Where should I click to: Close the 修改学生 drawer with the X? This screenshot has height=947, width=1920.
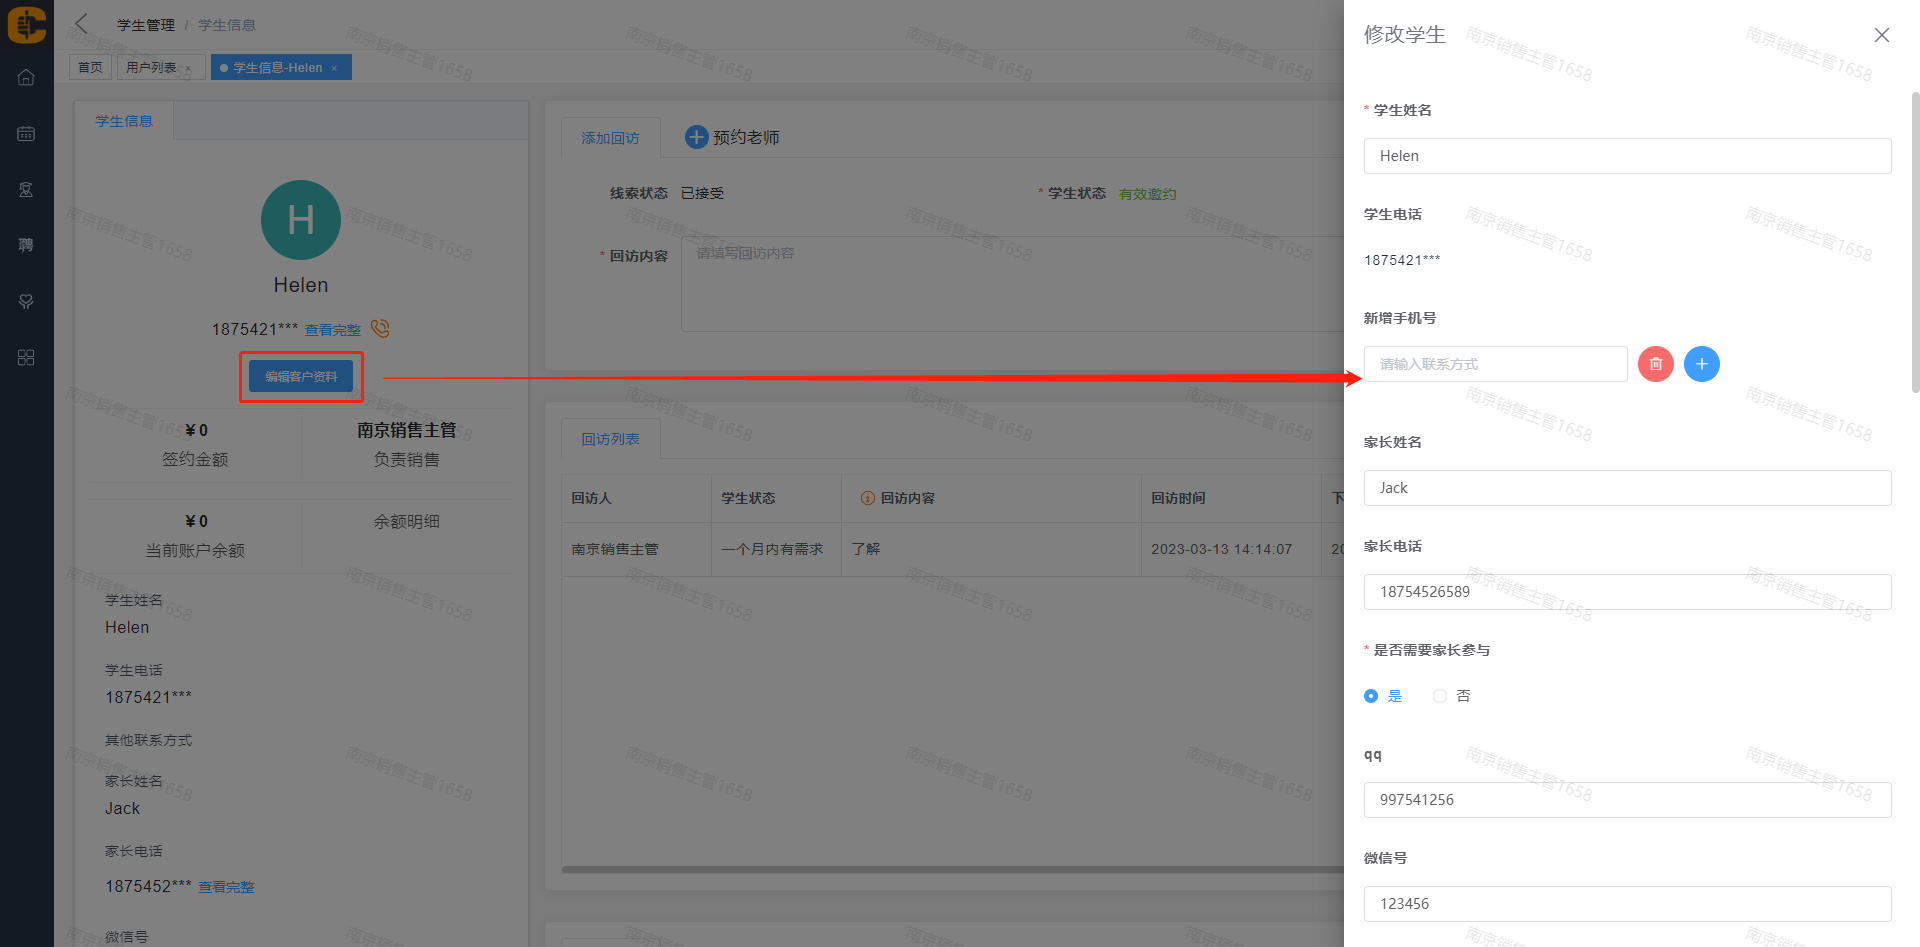tap(1881, 35)
